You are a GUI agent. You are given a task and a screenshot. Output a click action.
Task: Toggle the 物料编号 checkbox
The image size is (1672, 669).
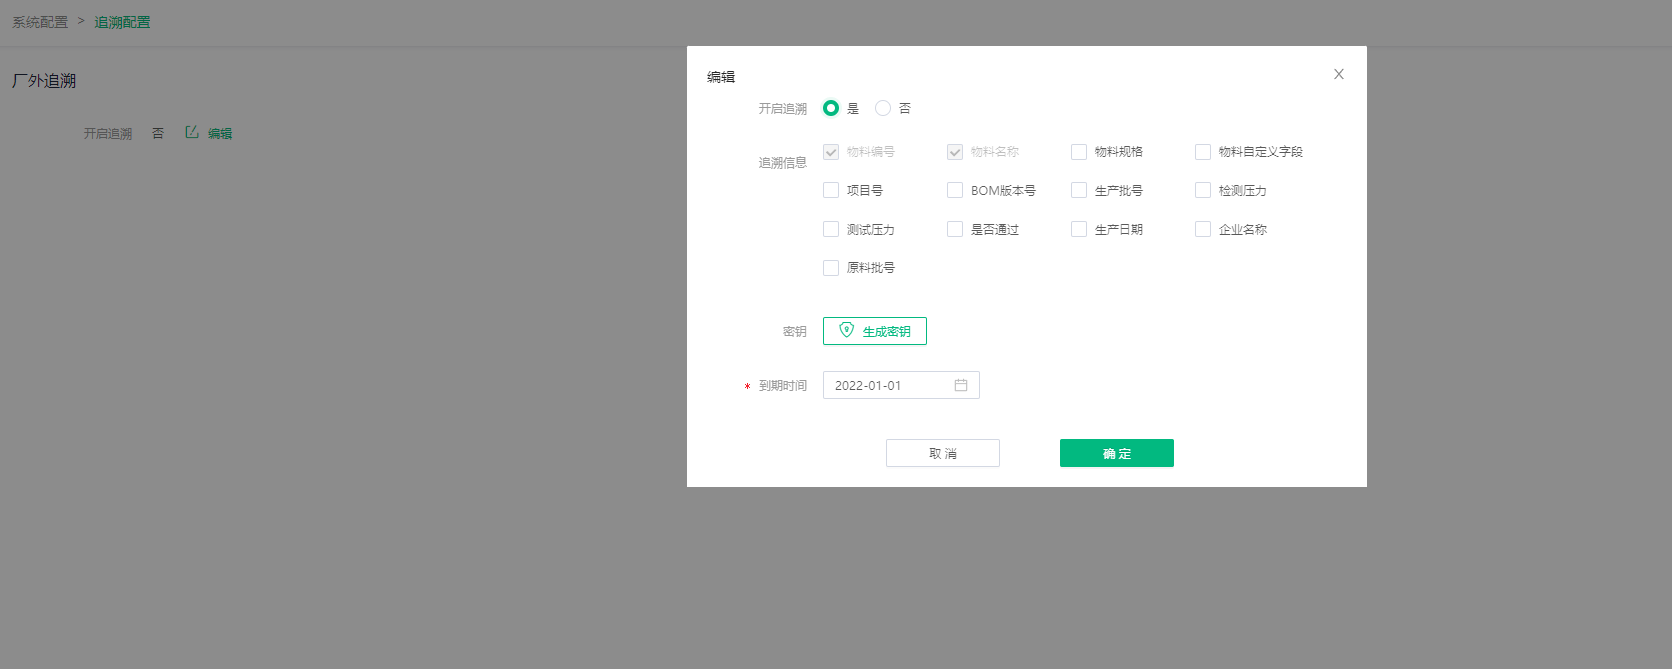point(831,152)
